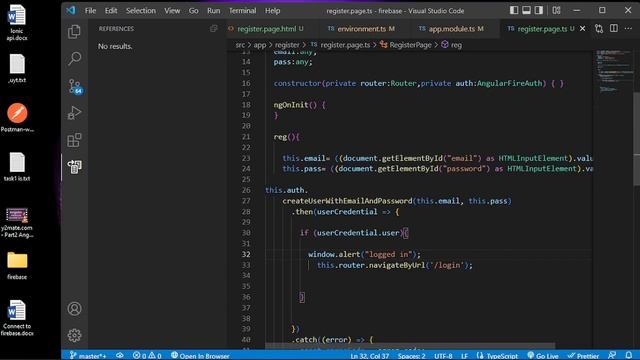This screenshot has width=640, height=360.
Task: Select the References view icon
Action: (74, 167)
